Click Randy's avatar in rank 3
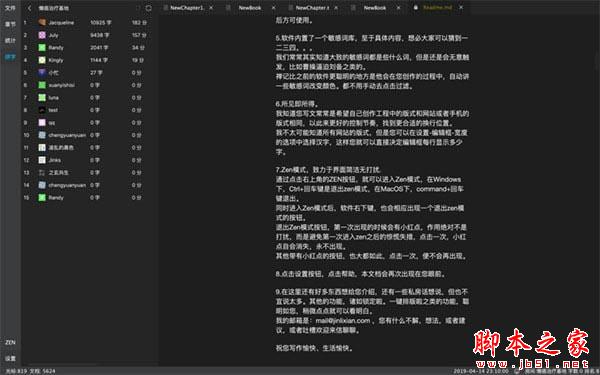 pos(42,47)
